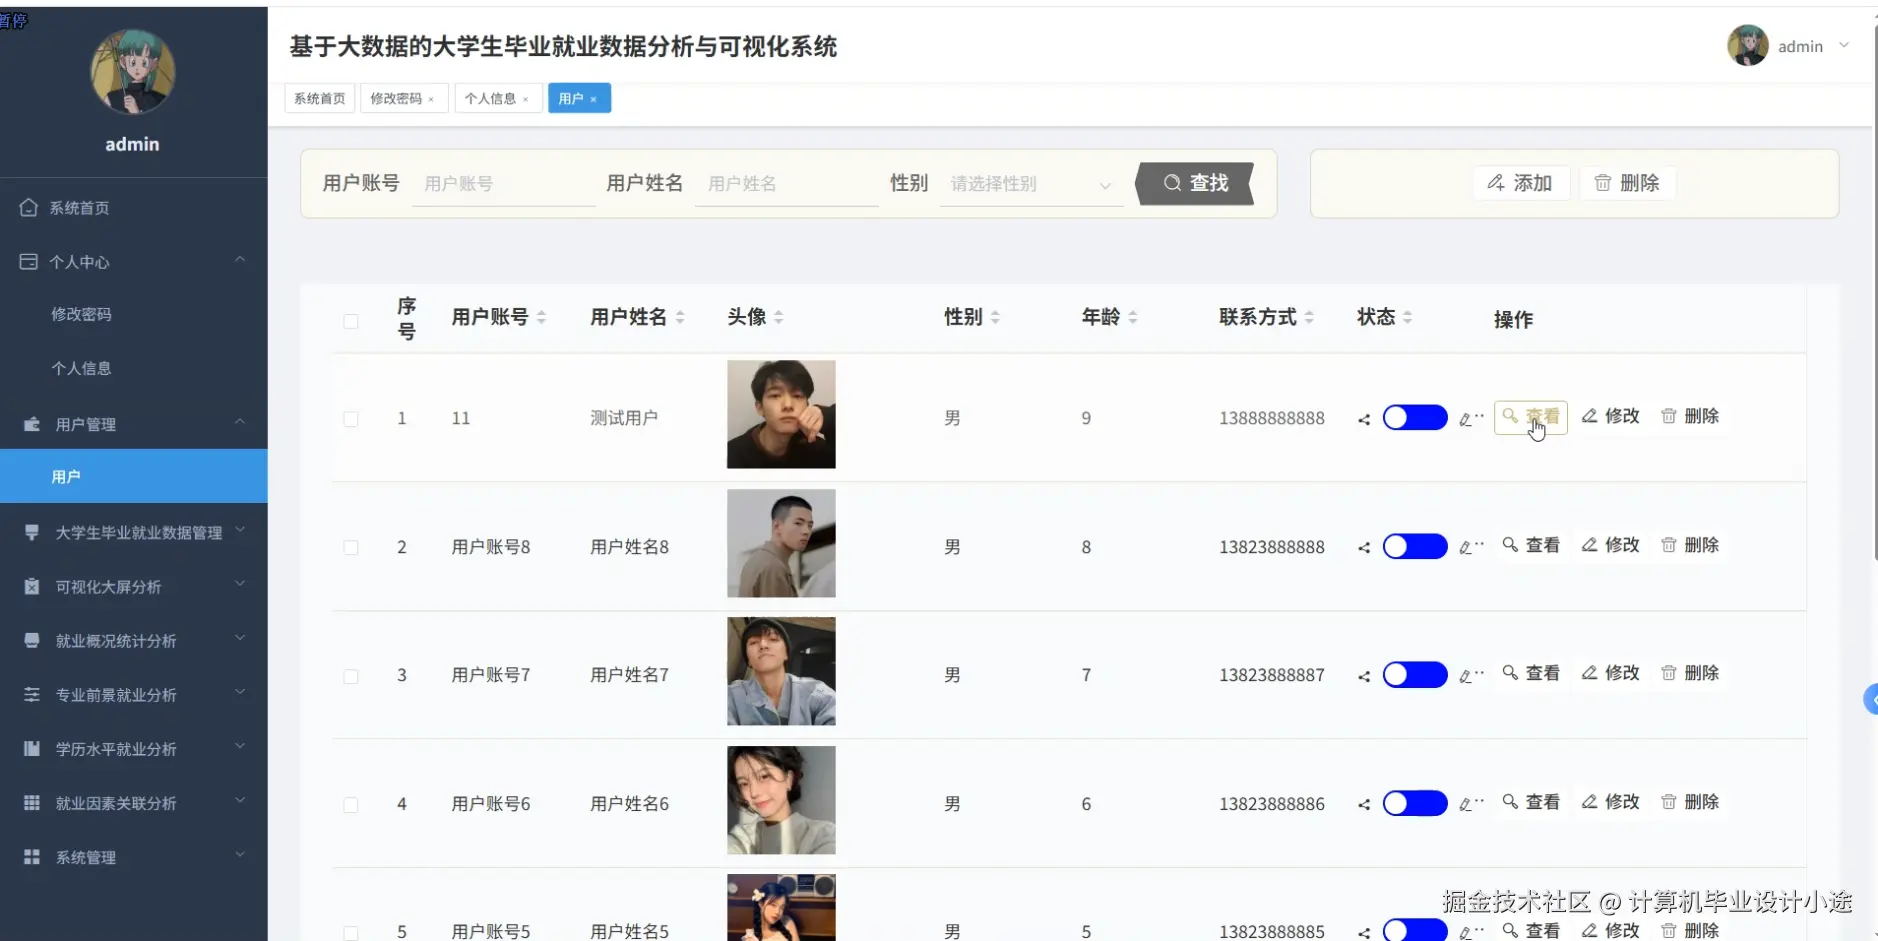The image size is (1878, 941).
Task: Click the 大学生毕业就业数据管理 sidebar icon
Action: click(x=32, y=532)
